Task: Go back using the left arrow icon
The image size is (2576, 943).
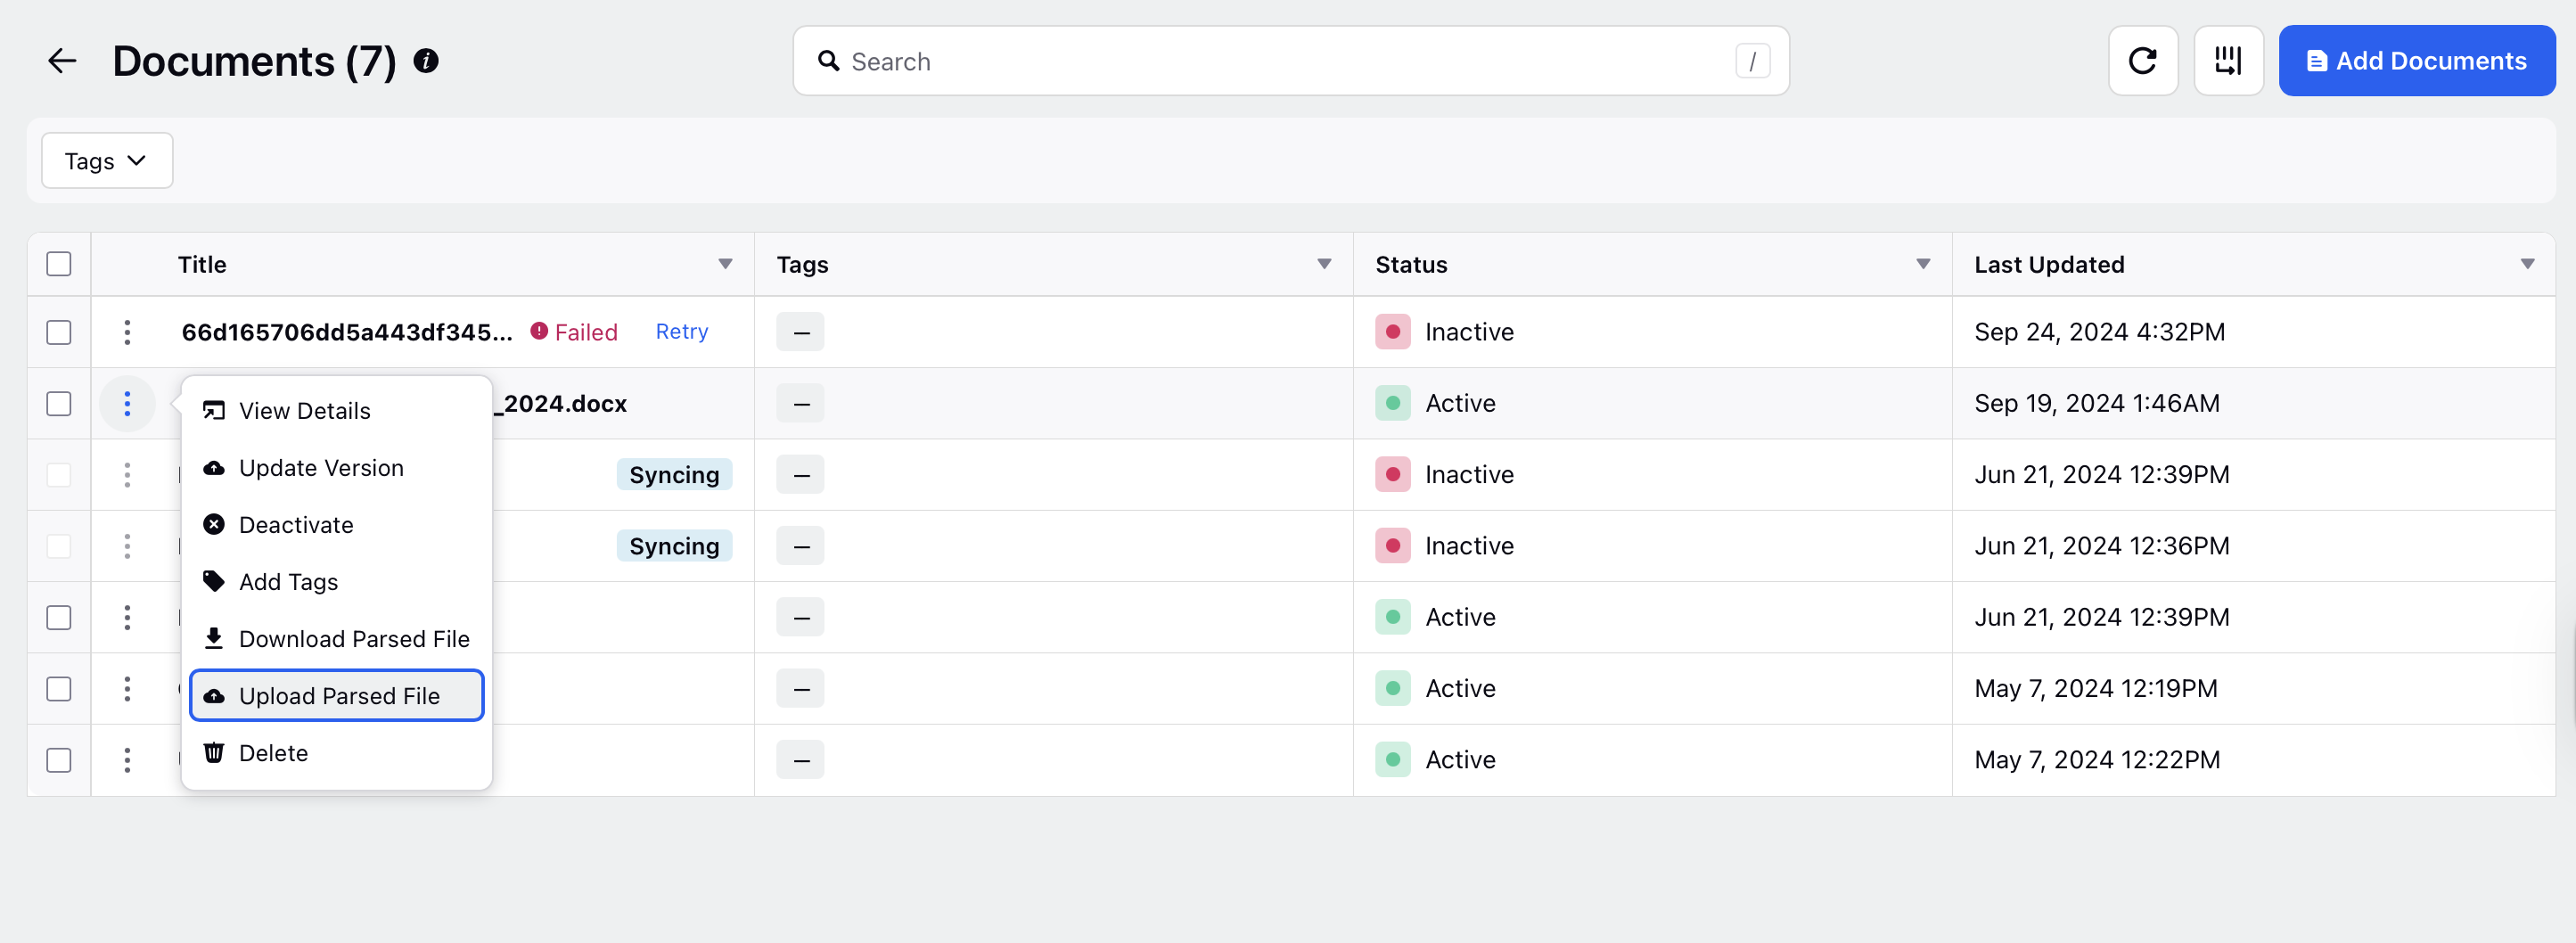Action: point(62,61)
